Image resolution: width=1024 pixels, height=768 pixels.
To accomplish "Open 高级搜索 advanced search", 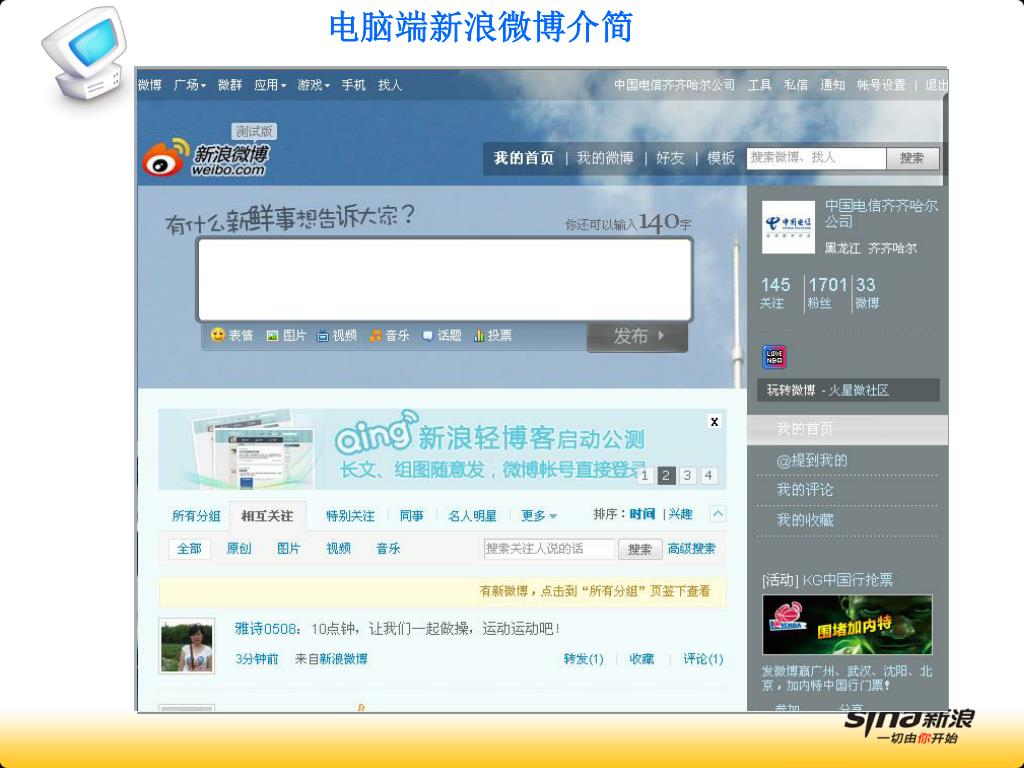I will point(692,549).
